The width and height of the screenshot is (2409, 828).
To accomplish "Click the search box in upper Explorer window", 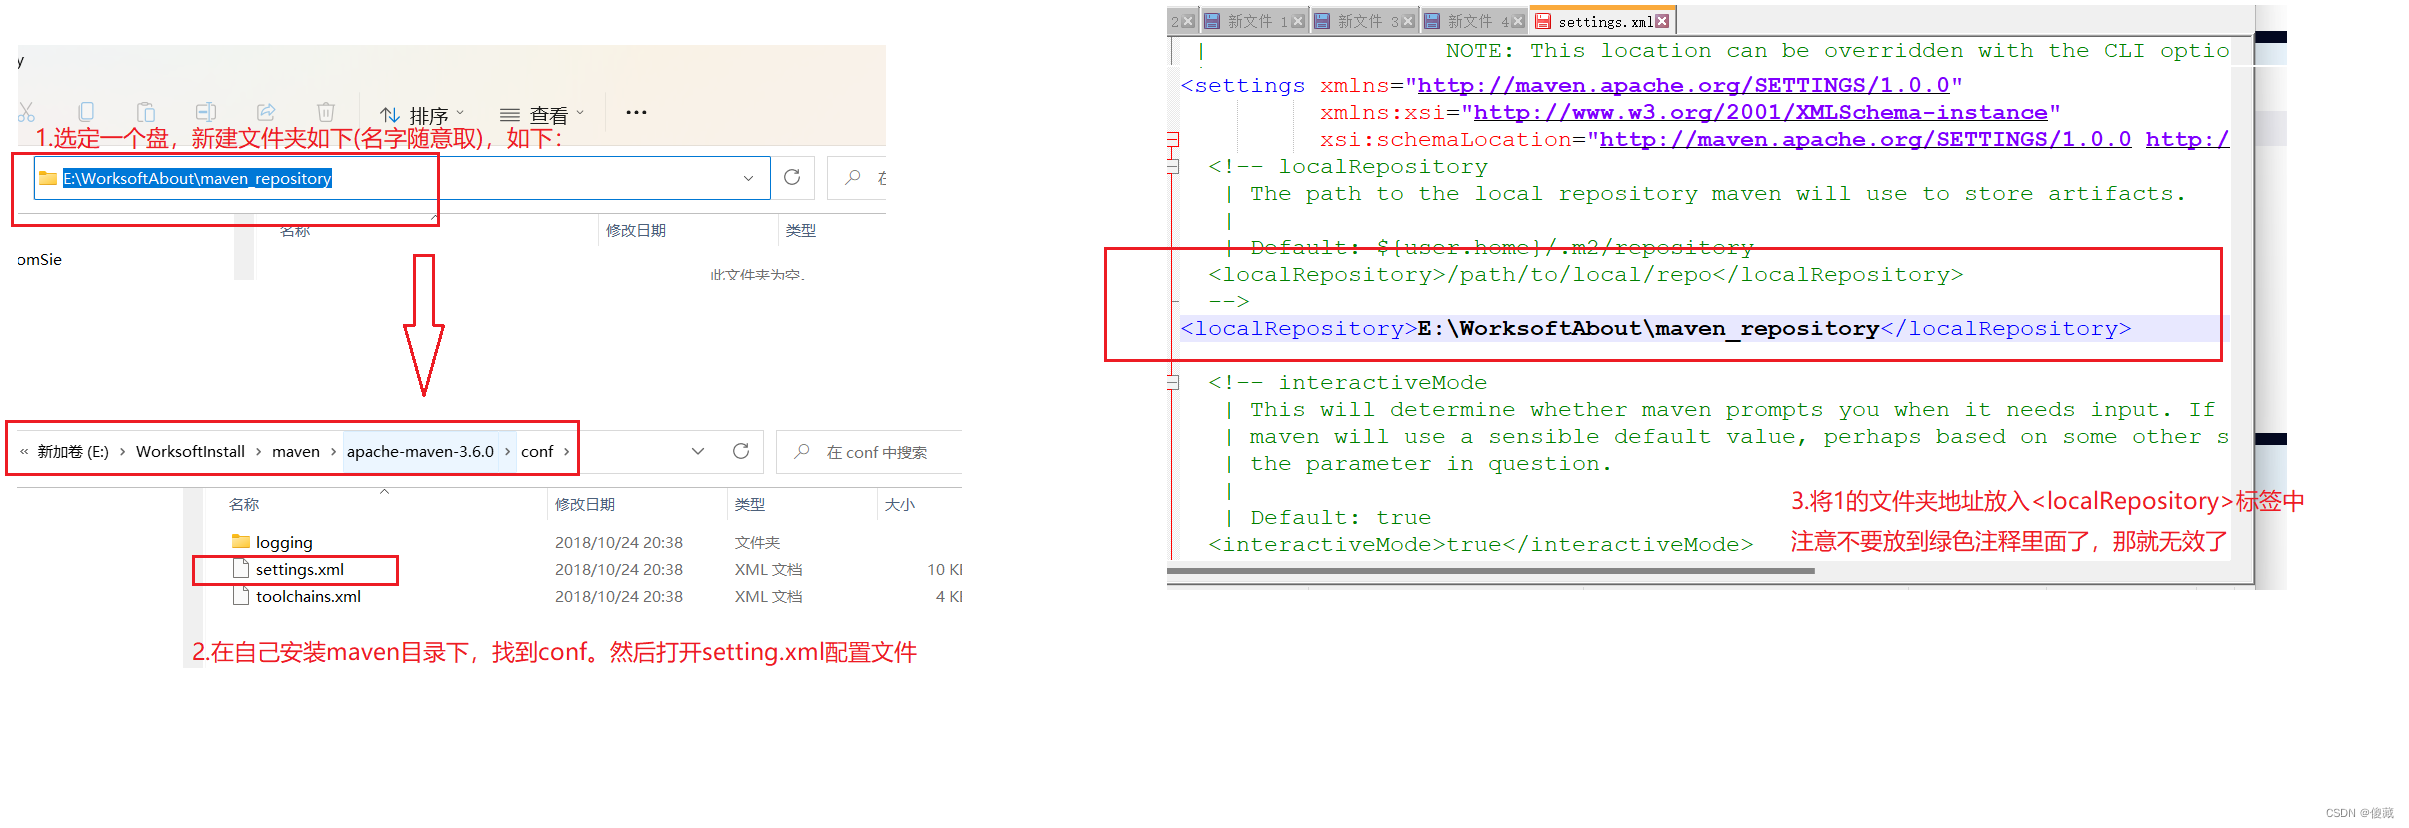I will click(x=858, y=178).
